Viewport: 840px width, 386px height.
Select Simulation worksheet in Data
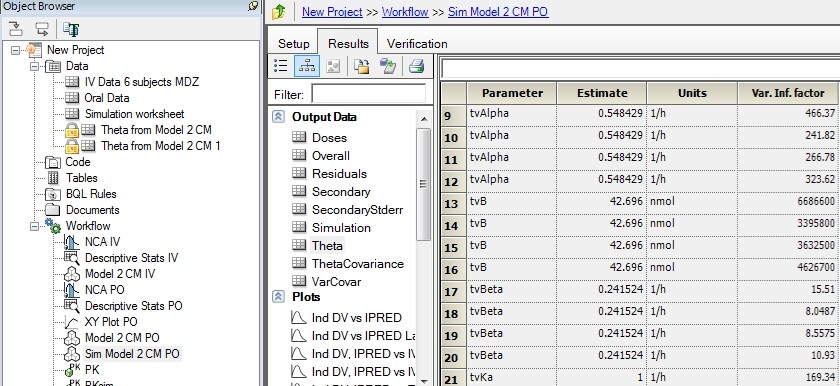point(134,114)
